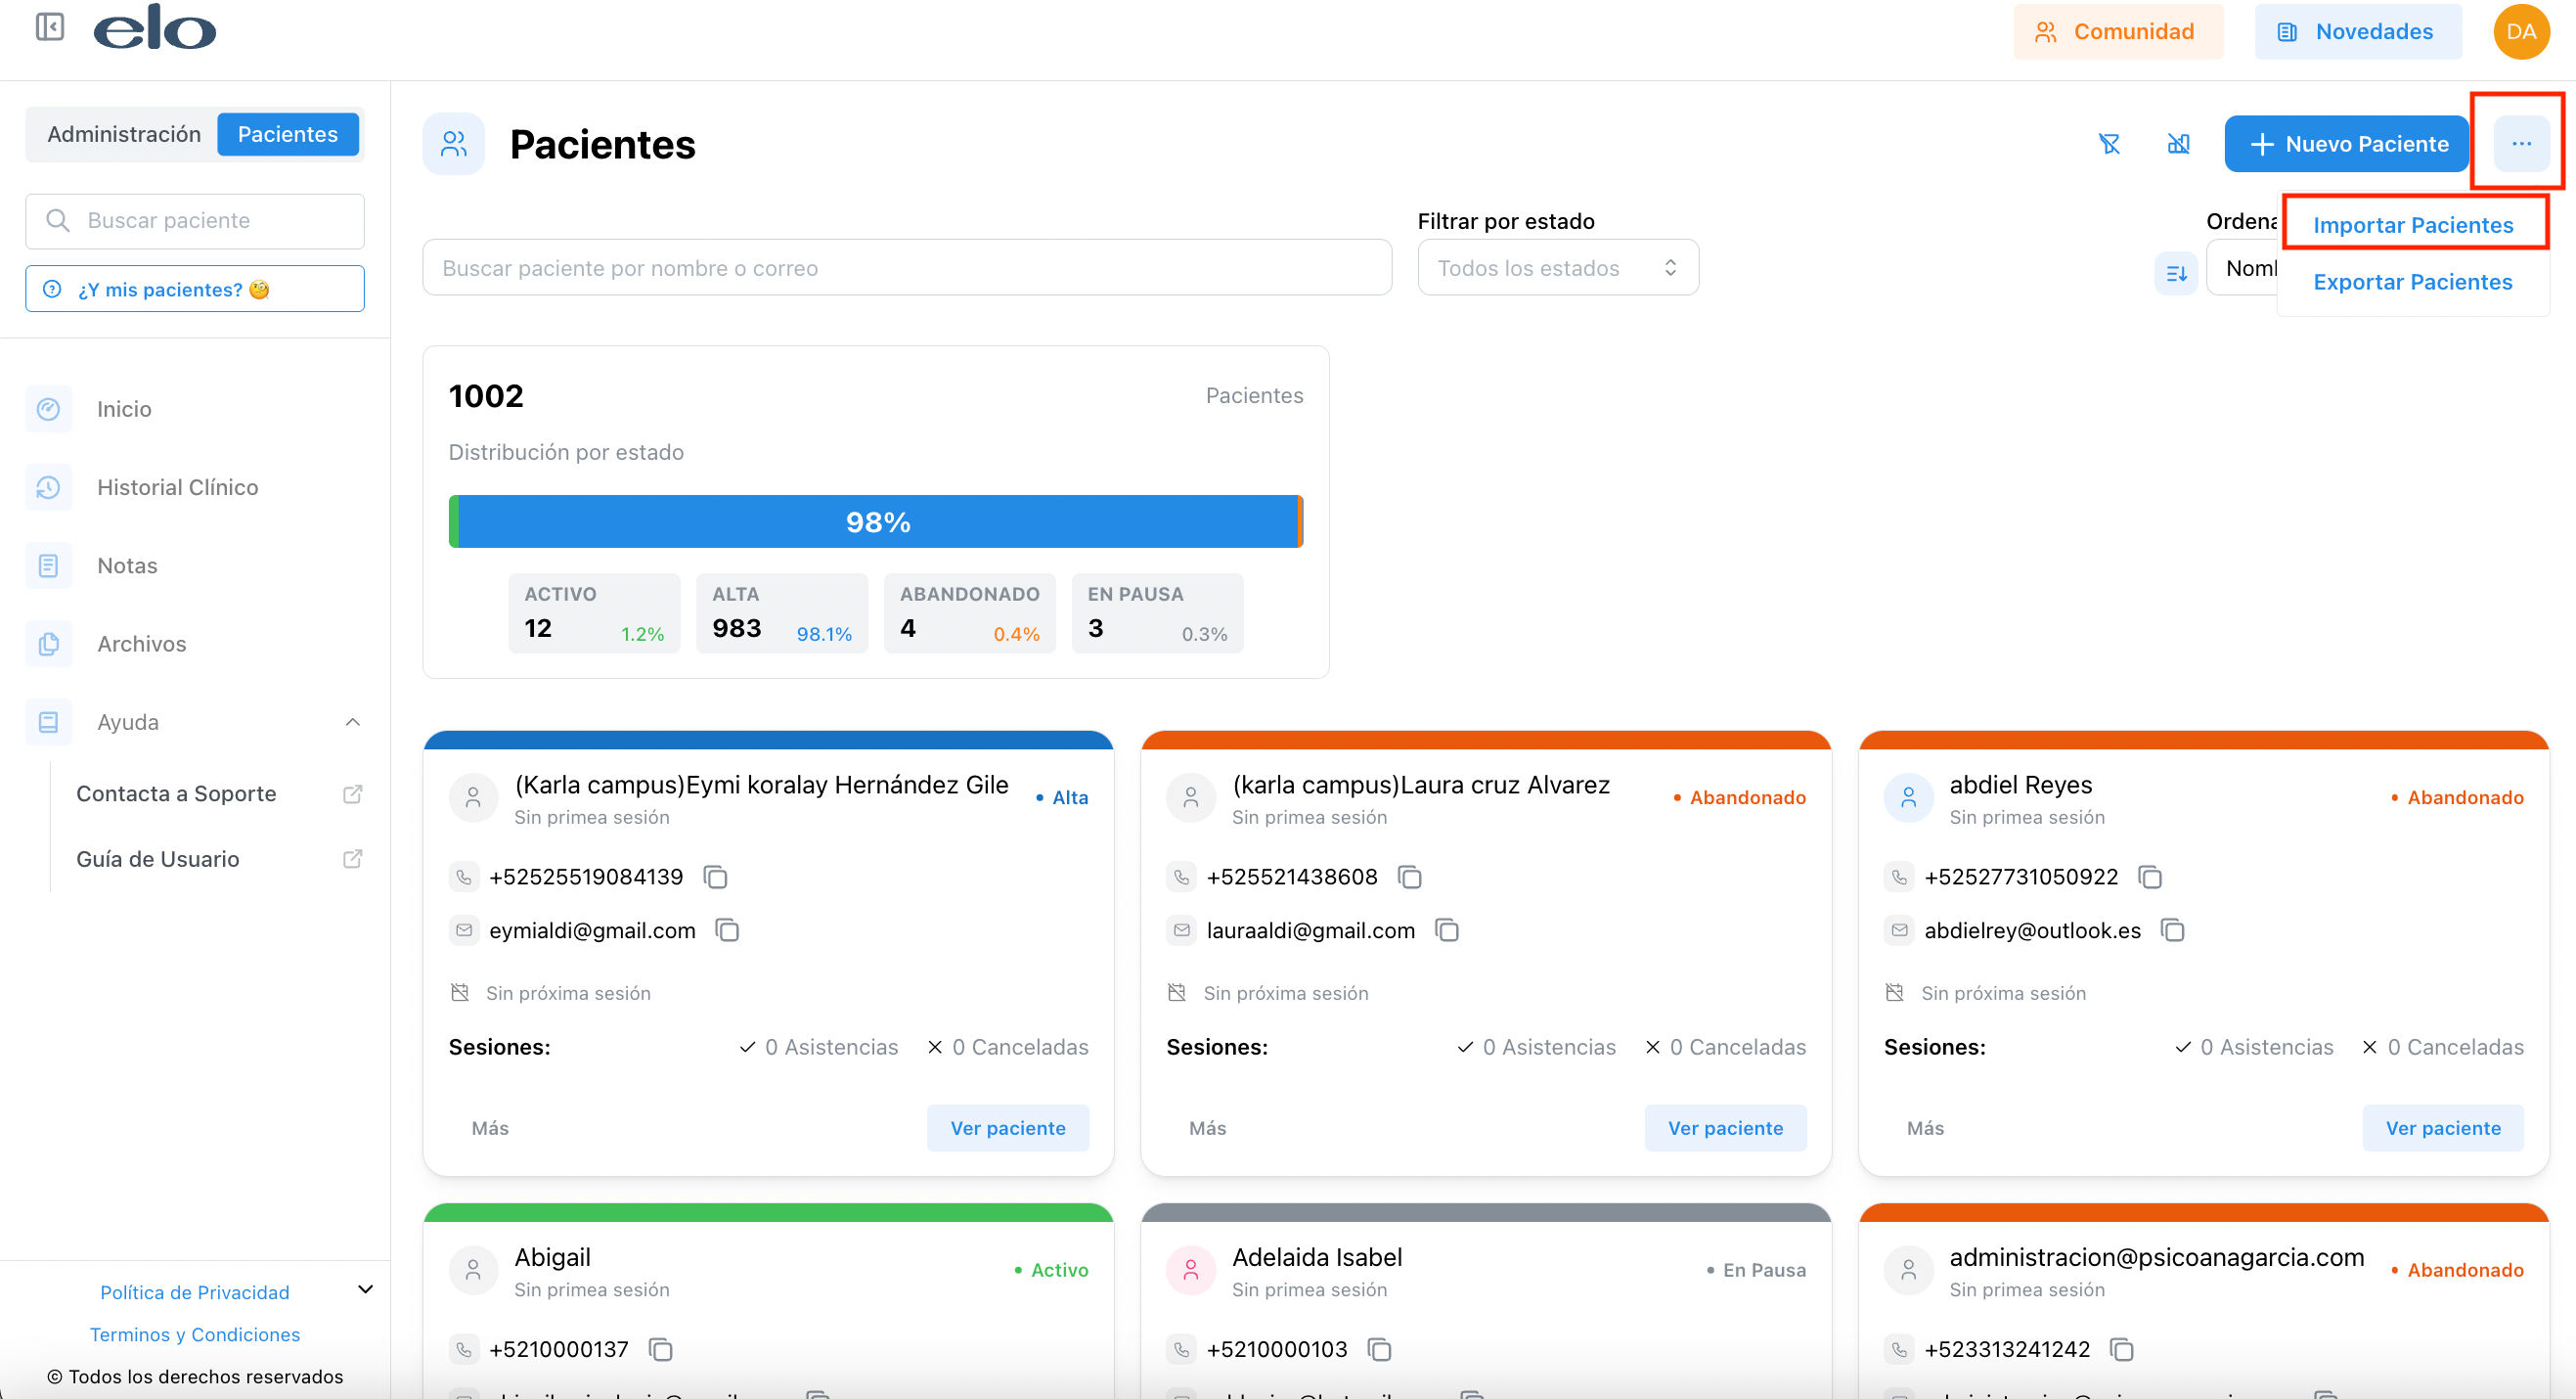This screenshot has width=2576, height=1399.
Task: Click the sort order direction icon
Action: pos(2176,272)
